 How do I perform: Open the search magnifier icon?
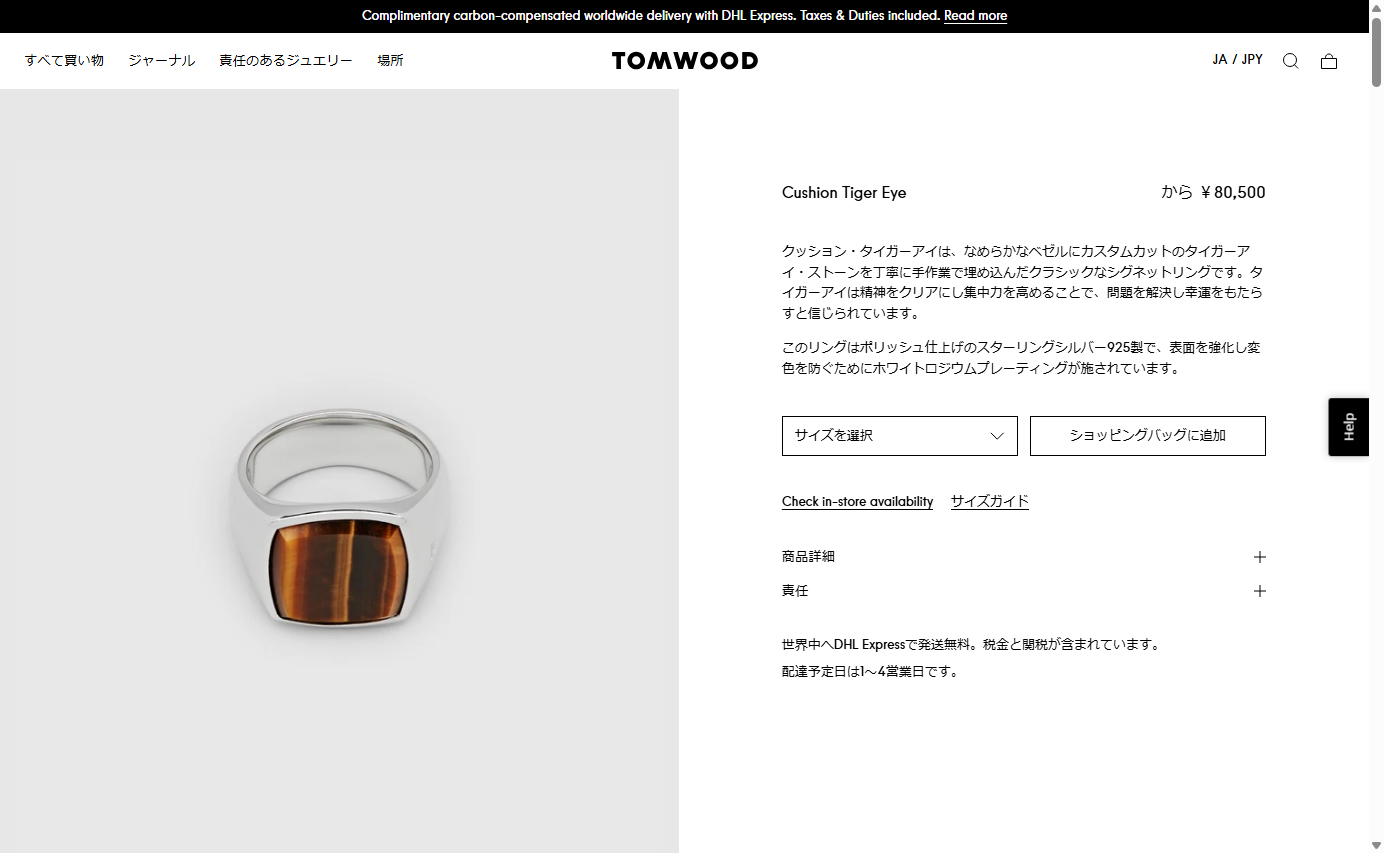[1291, 61]
